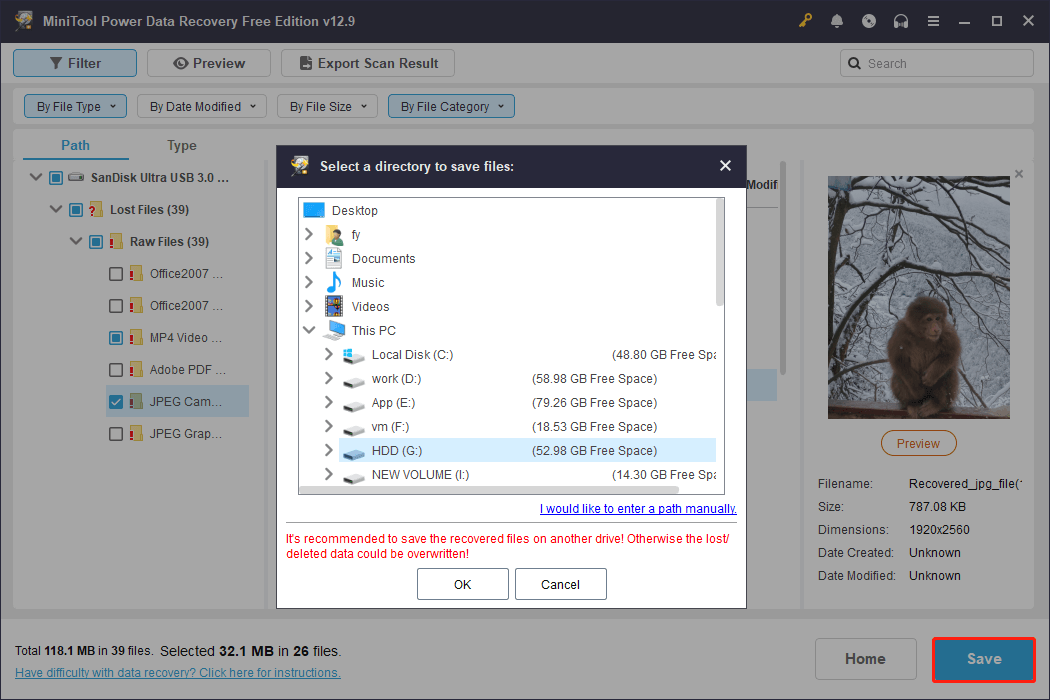The image size is (1050, 700).
Task: Click the Search input field
Action: tap(937, 64)
